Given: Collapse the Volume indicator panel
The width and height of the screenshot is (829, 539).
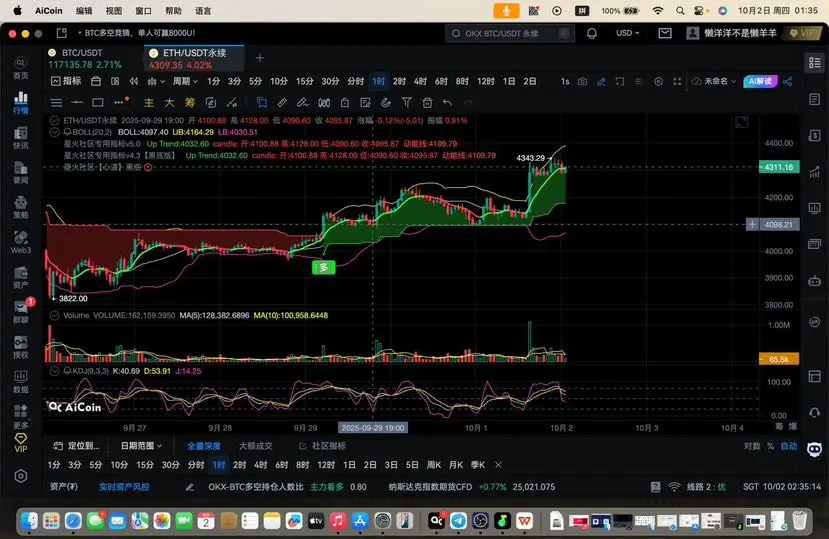Looking at the screenshot, I should click(x=54, y=315).
